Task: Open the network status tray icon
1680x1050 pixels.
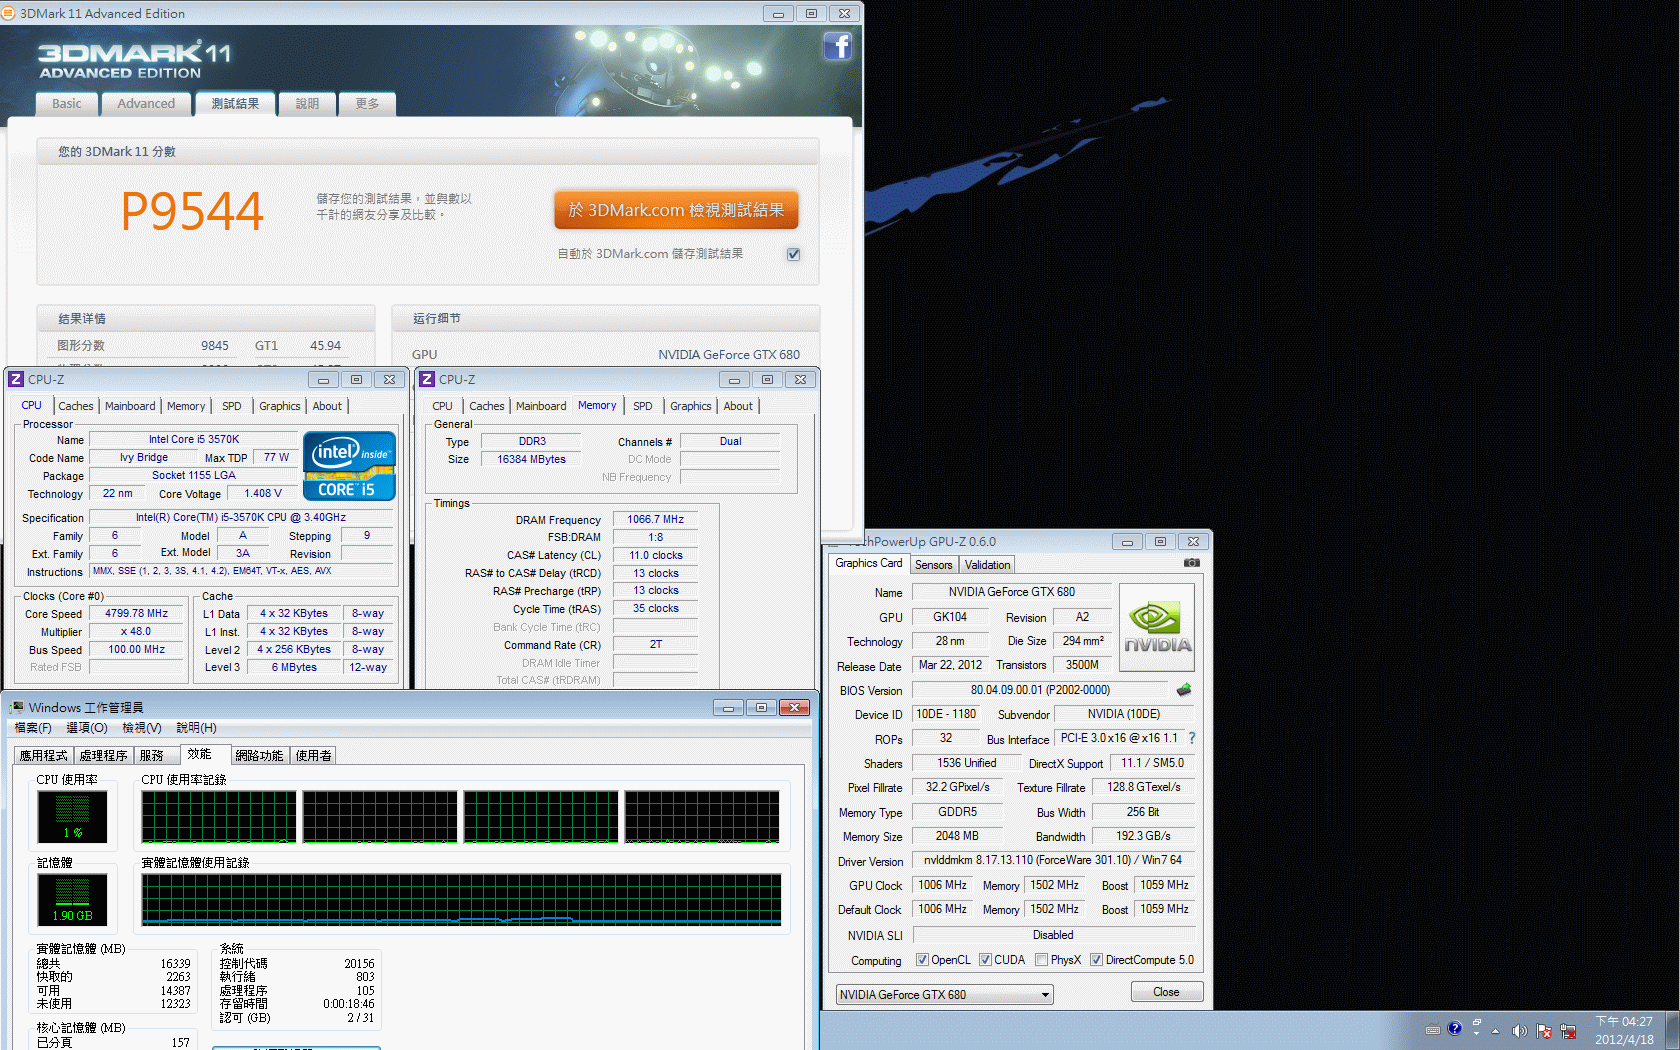Action: pyautogui.click(x=1568, y=1031)
